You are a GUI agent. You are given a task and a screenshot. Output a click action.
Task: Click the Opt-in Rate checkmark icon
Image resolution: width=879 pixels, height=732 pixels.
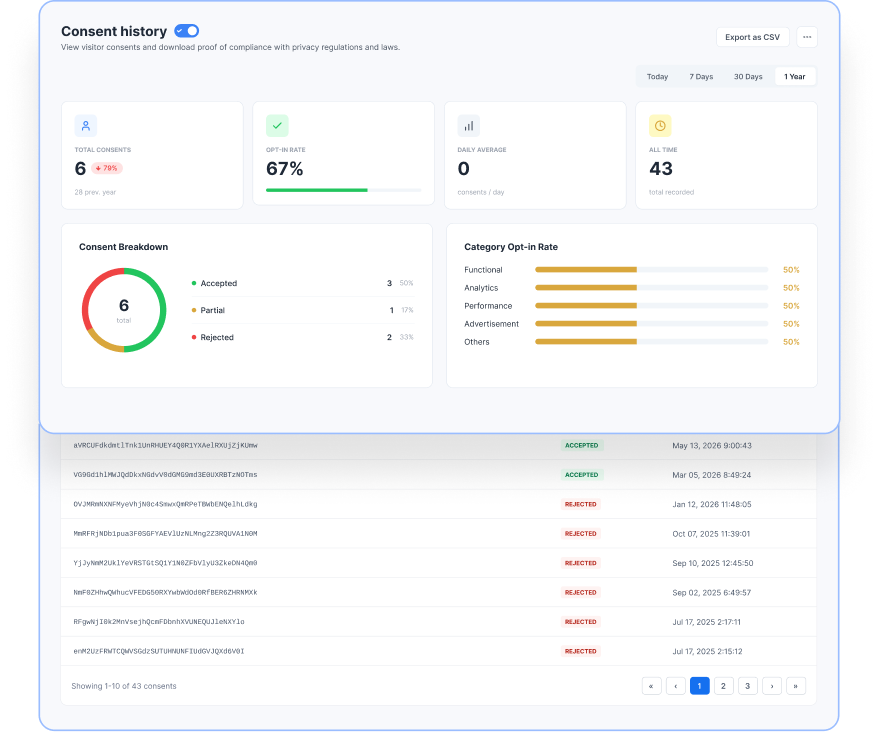pos(277,126)
